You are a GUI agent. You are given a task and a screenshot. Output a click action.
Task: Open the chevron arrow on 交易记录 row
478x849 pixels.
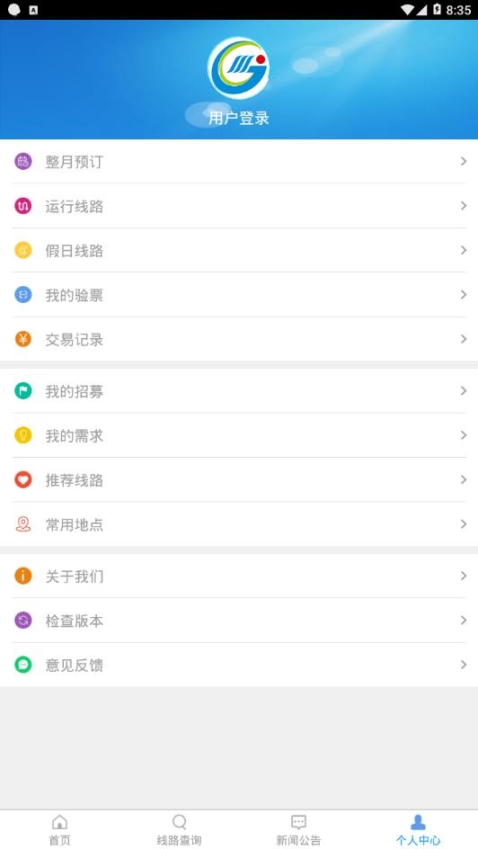[x=463, y=339]
